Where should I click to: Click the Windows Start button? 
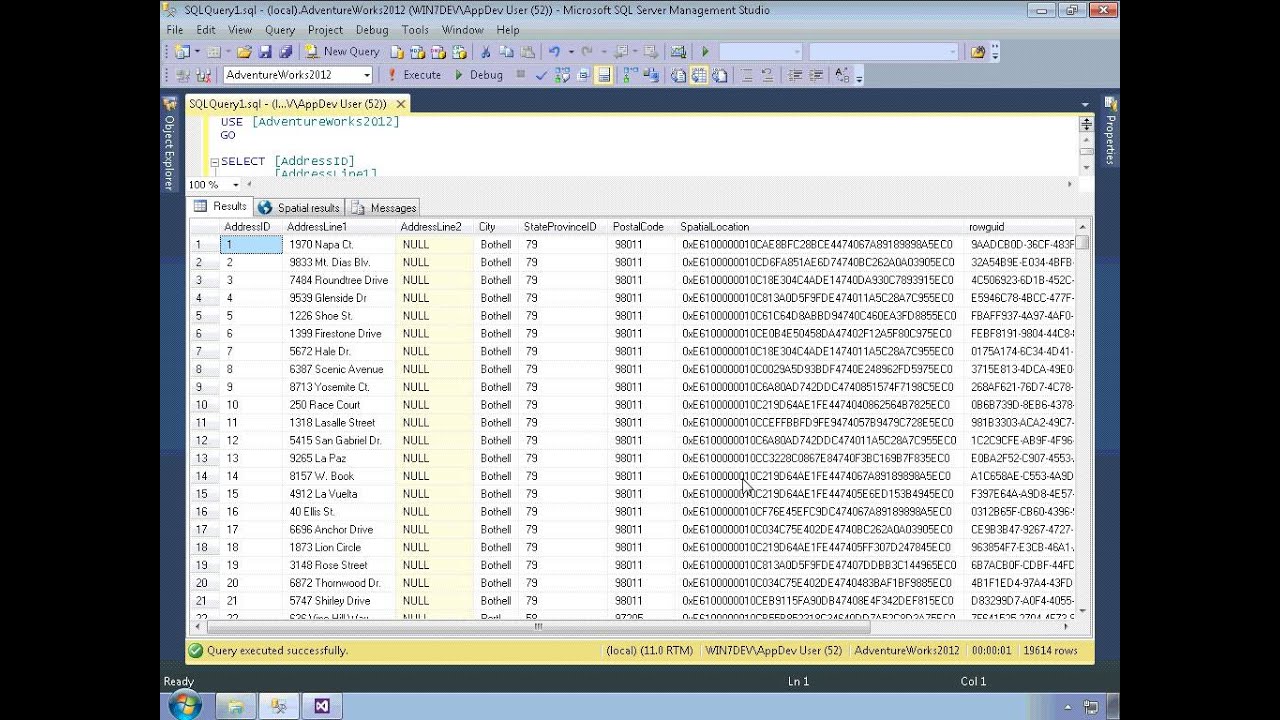(185, 705)
